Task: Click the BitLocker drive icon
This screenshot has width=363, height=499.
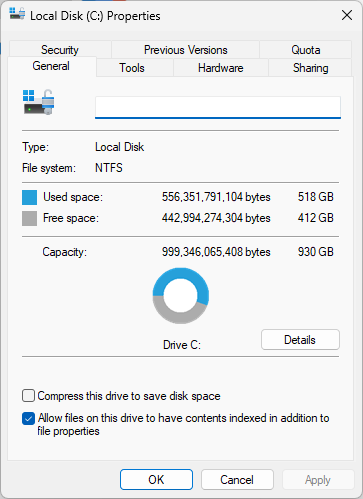Action: click(38, 102)
